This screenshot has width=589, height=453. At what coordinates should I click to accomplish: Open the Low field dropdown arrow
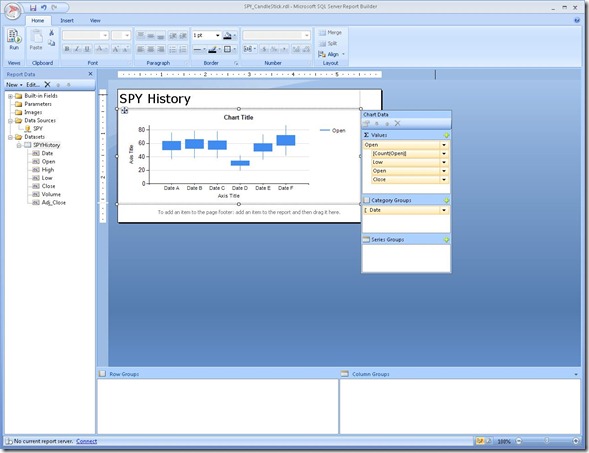pyautogui.click(x=444, y=162)
